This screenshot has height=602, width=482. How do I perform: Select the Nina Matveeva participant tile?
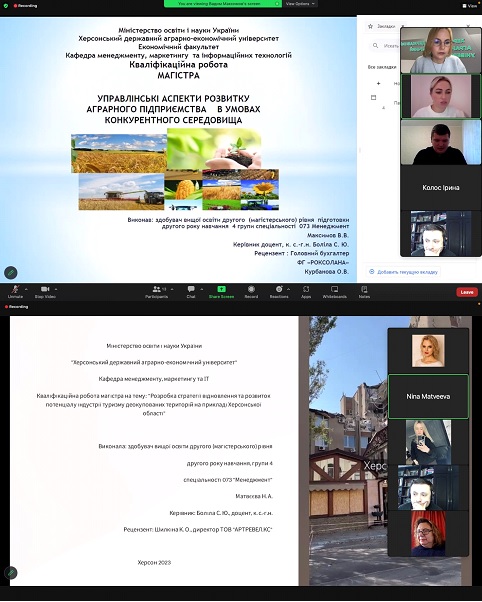[x=428, y=396]
